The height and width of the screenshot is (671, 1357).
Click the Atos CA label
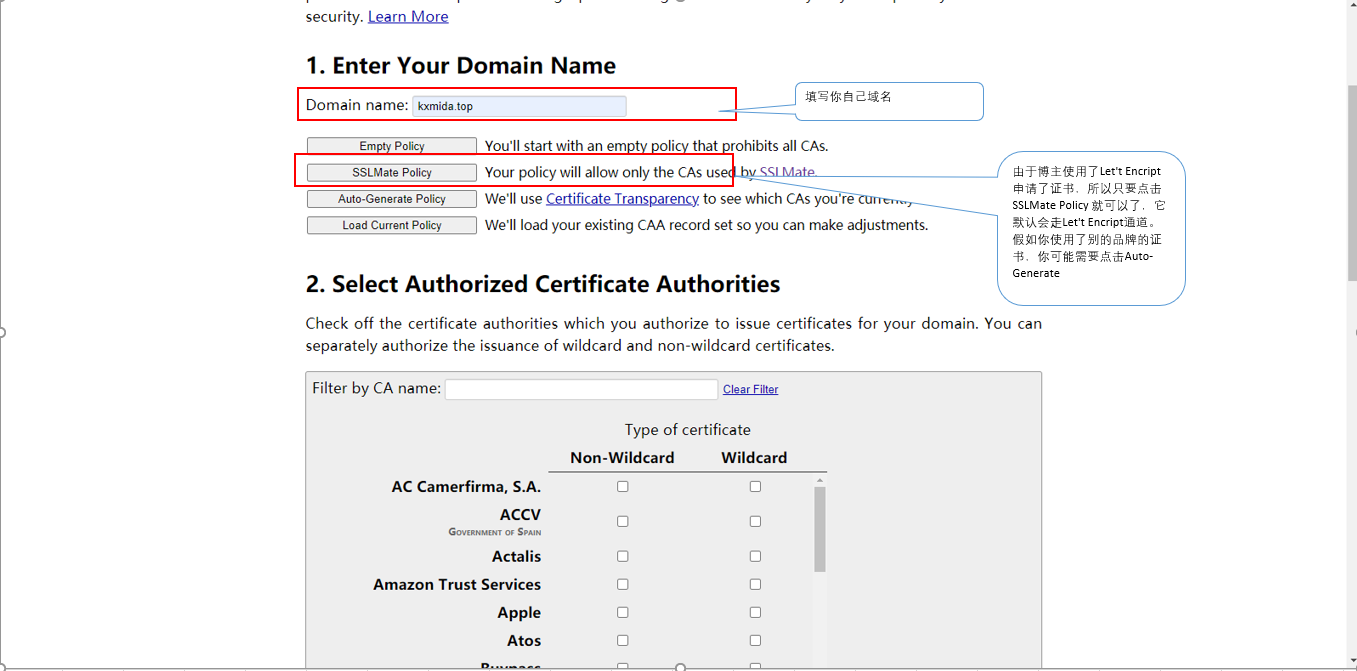524,641
